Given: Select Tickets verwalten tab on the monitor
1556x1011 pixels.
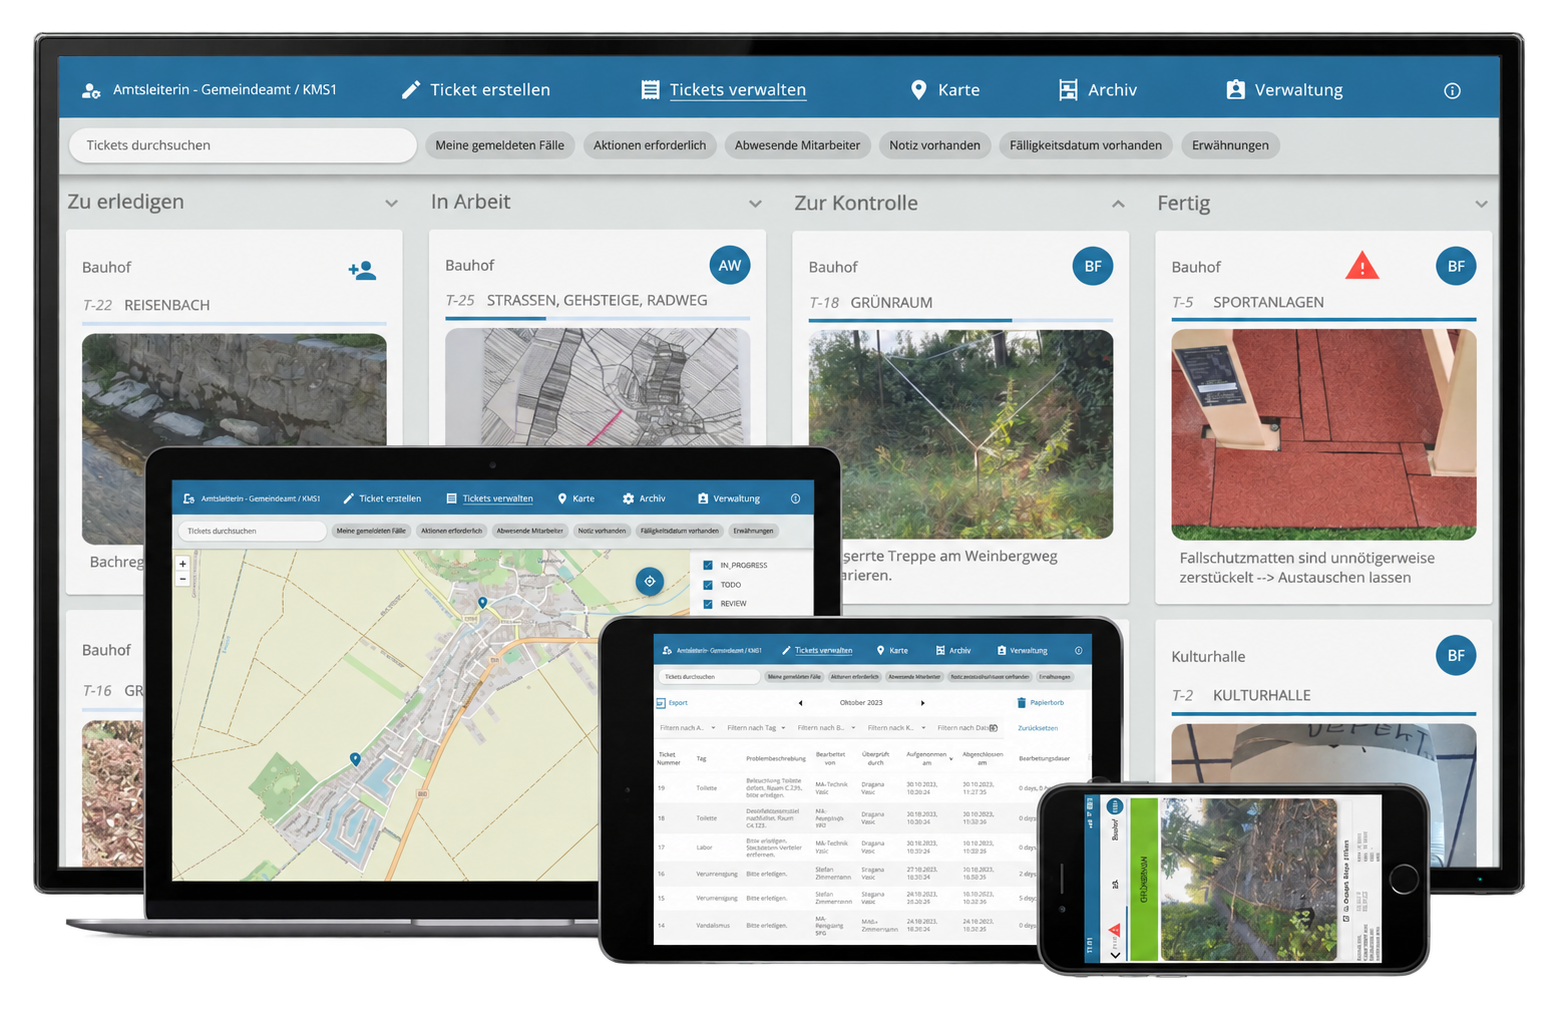Looking at the screenshot, I should coord(723,90).
